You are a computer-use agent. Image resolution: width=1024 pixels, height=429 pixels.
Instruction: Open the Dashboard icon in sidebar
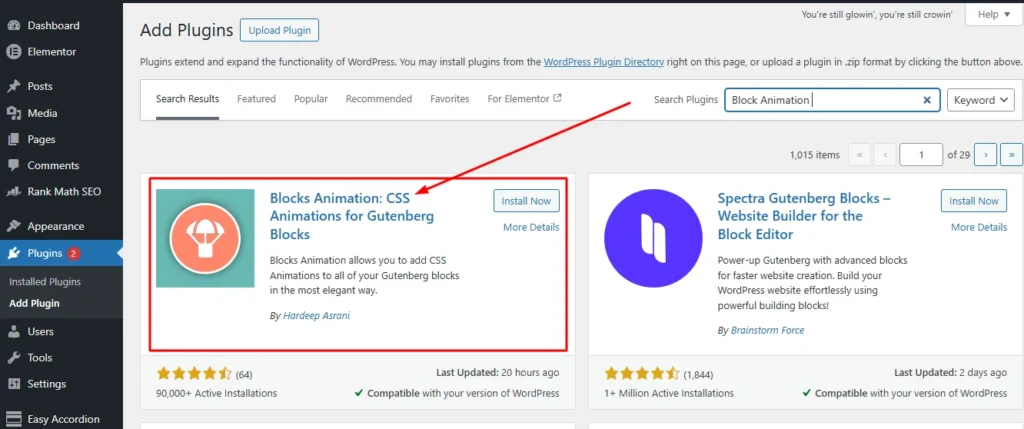pos(13,25)
